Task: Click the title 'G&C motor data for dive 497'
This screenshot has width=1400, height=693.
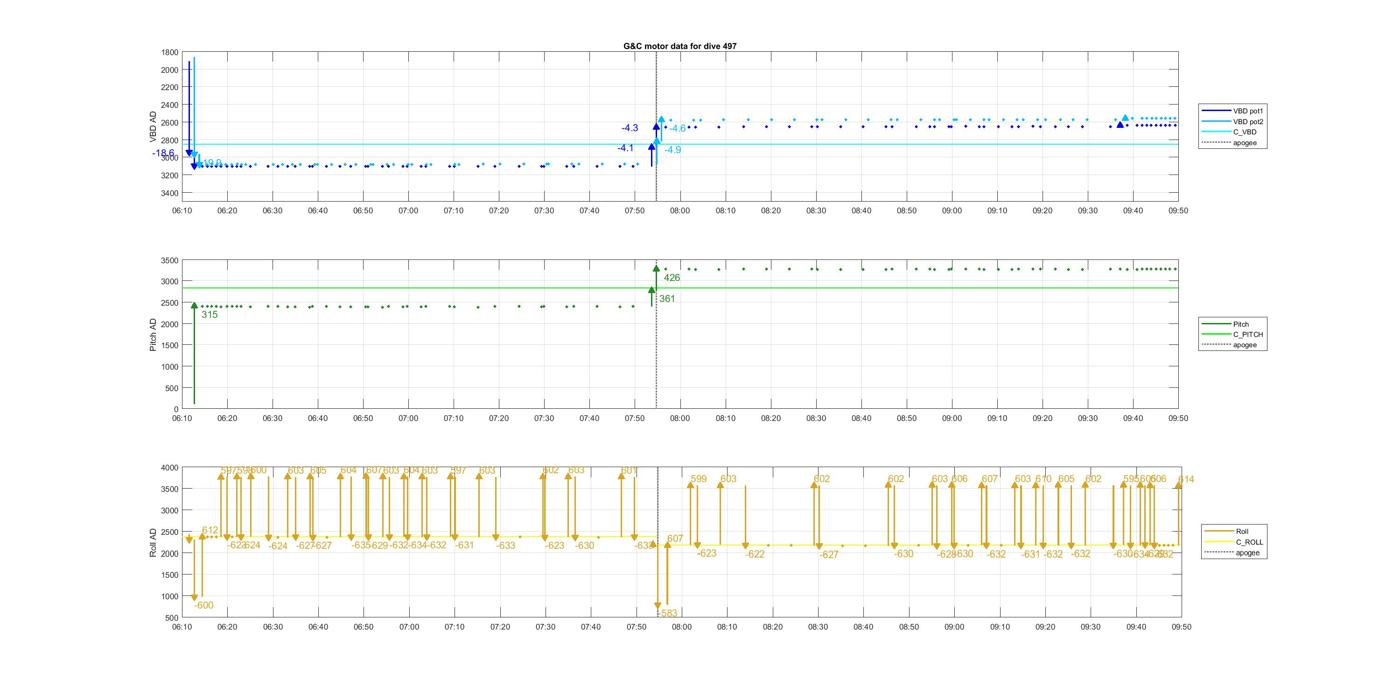Action: (680, 46)
